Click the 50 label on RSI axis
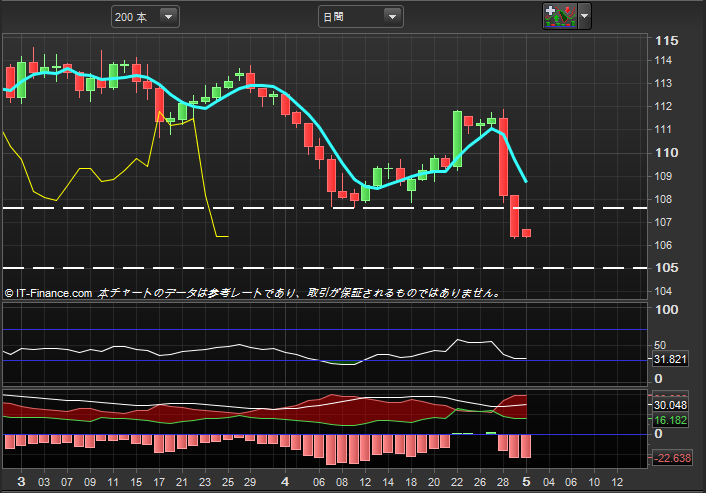 tap(660, 345)
